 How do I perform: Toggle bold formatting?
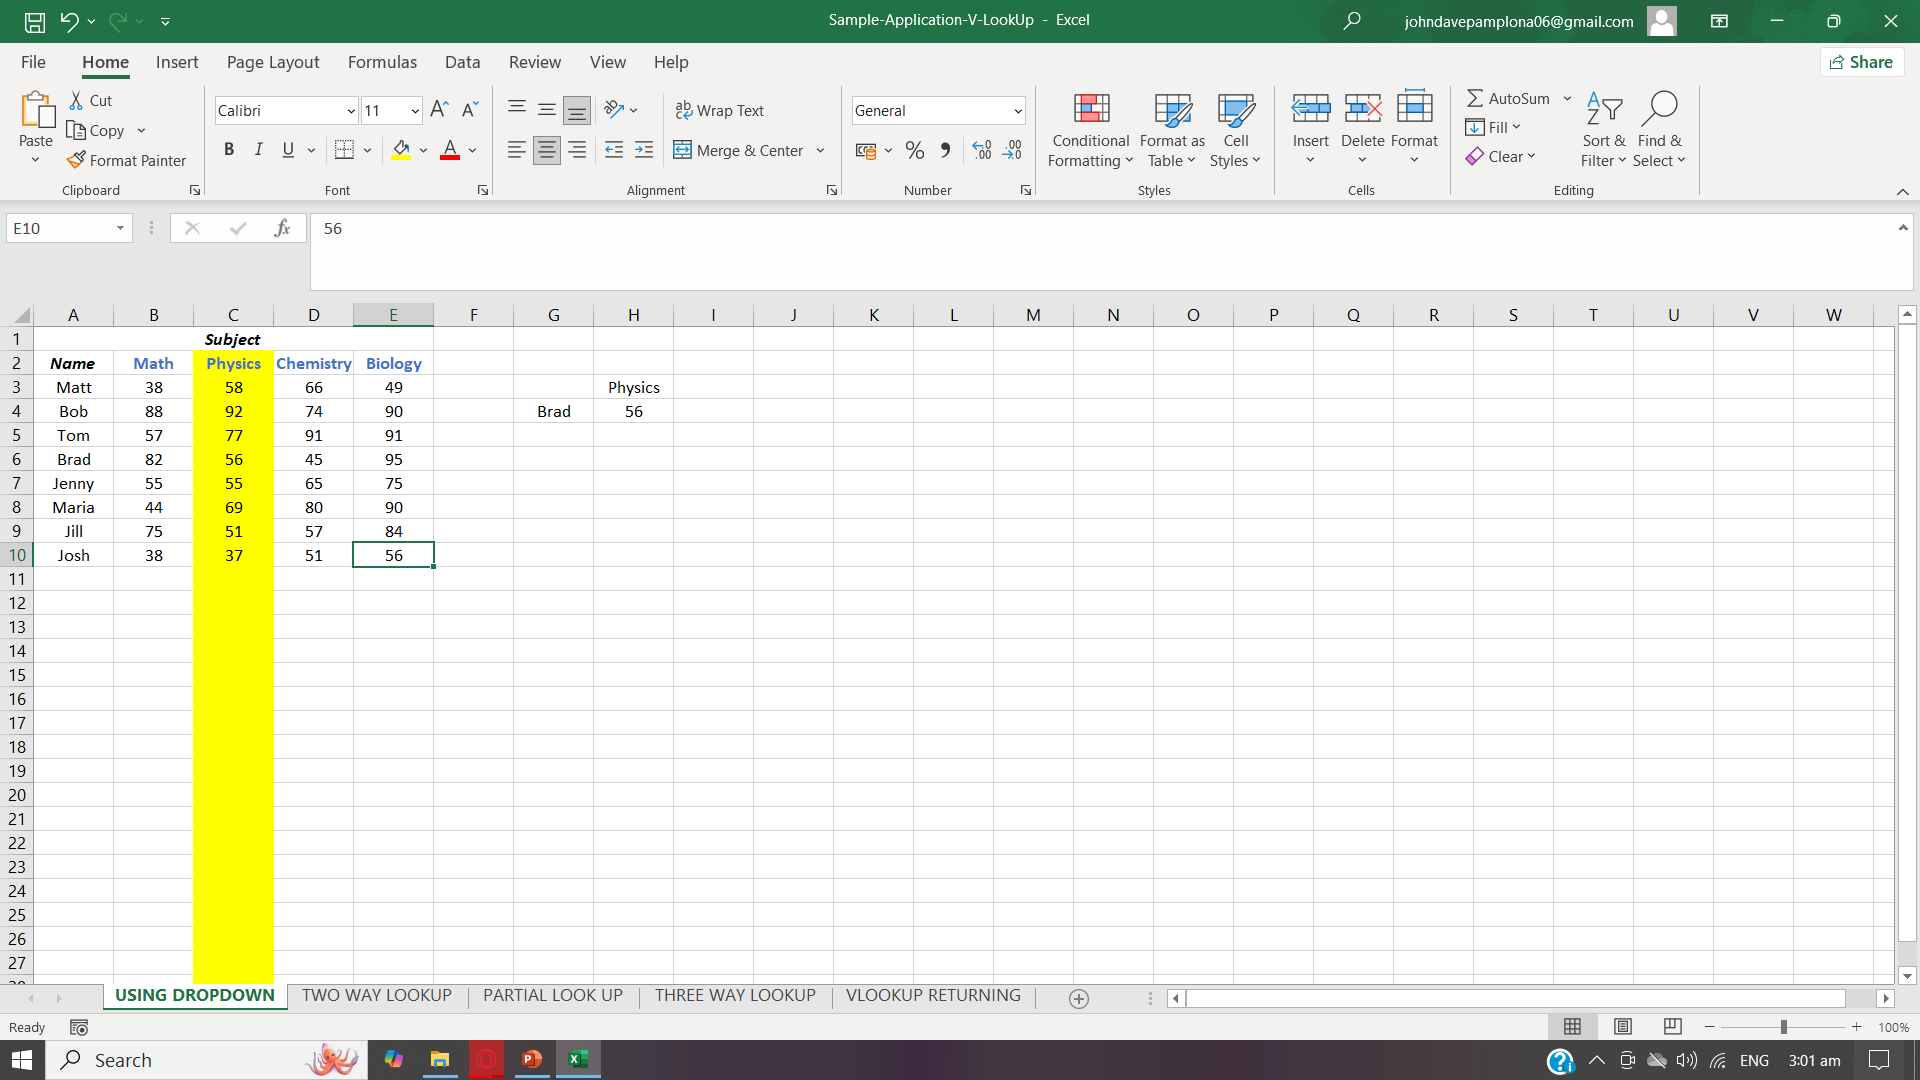pos(229,150)
